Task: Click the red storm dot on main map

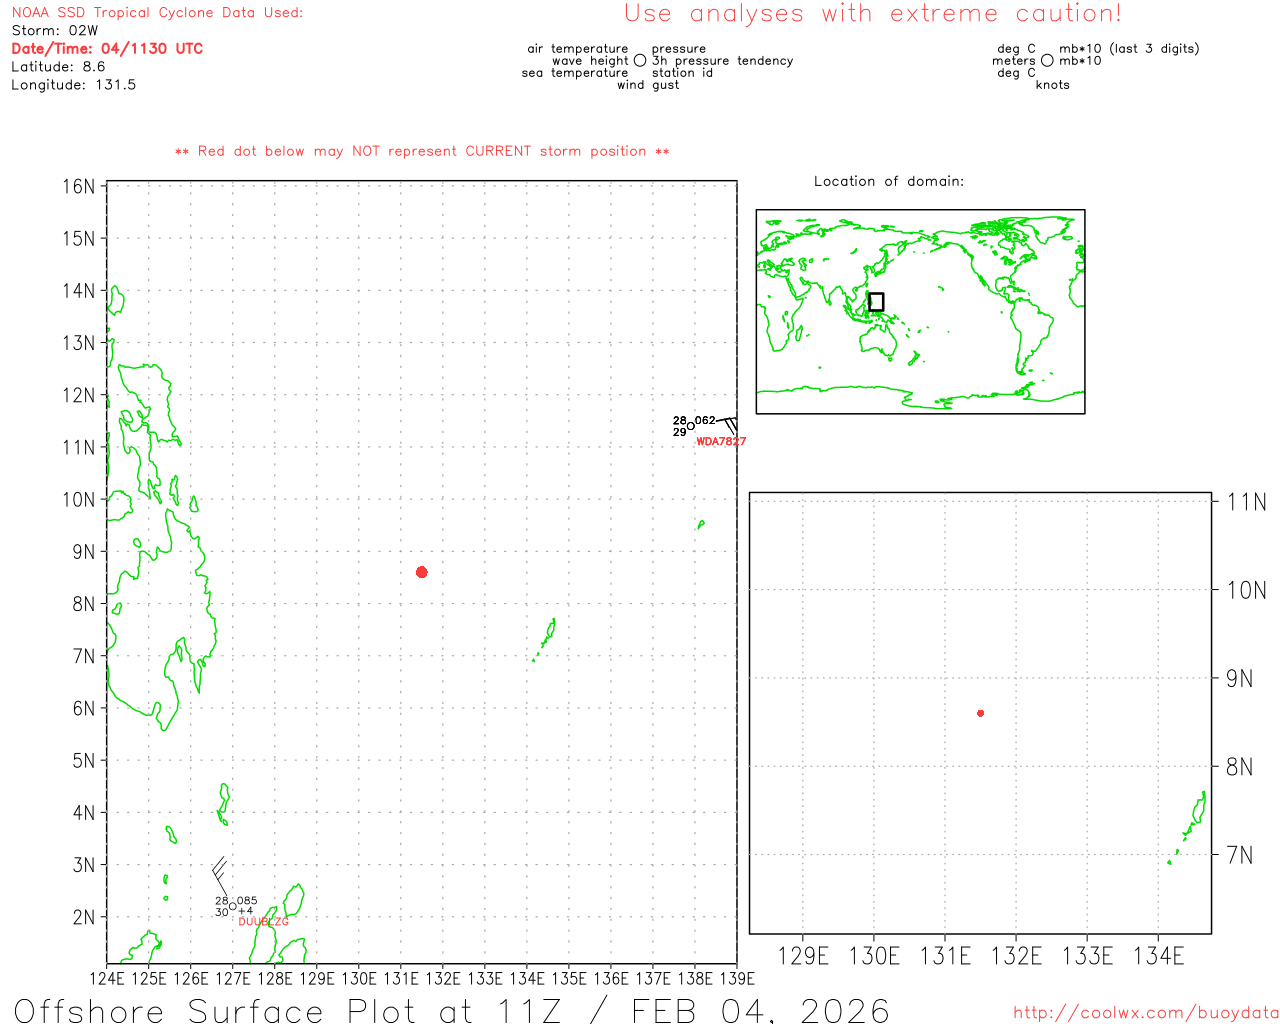Action: tap(422, 572)
